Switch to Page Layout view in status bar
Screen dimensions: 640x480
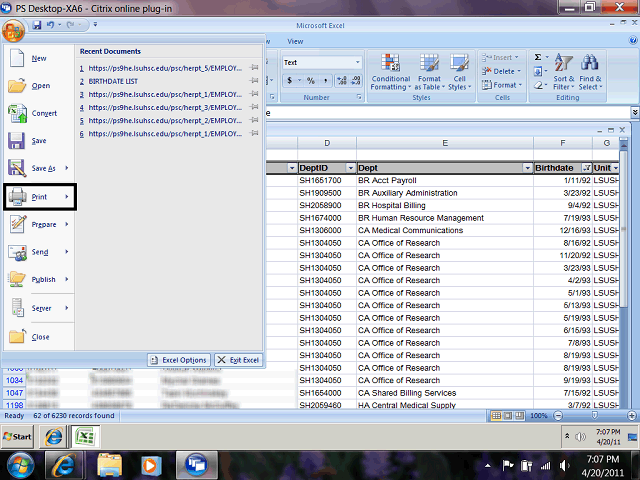506,415
